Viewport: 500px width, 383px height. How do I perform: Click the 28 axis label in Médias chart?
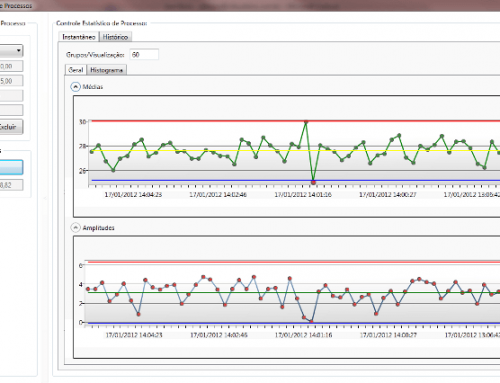coord(82,146)
